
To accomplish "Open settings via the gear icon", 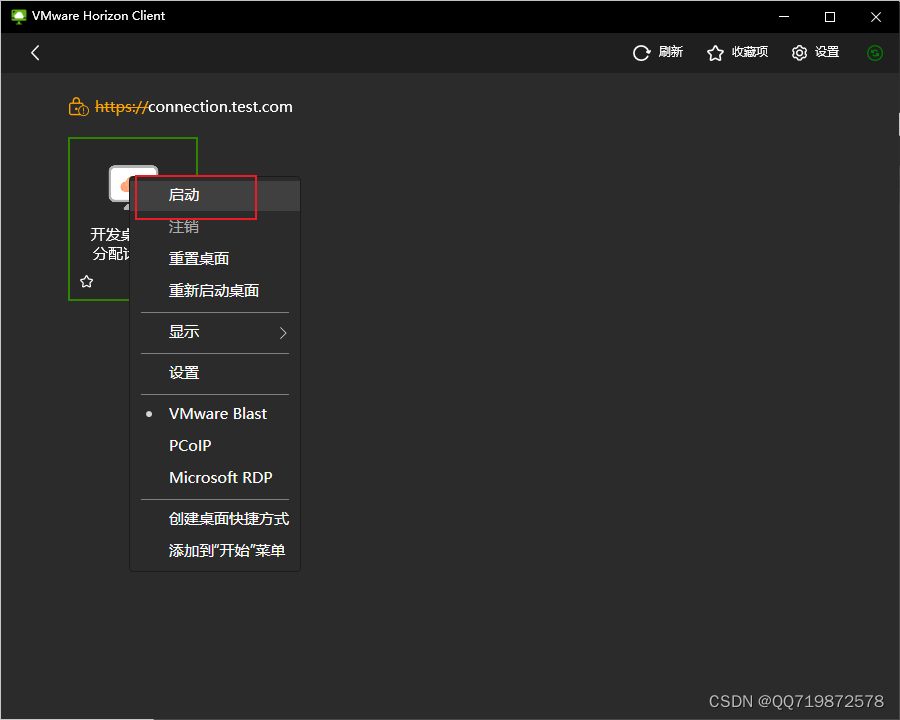I will 799,53.
